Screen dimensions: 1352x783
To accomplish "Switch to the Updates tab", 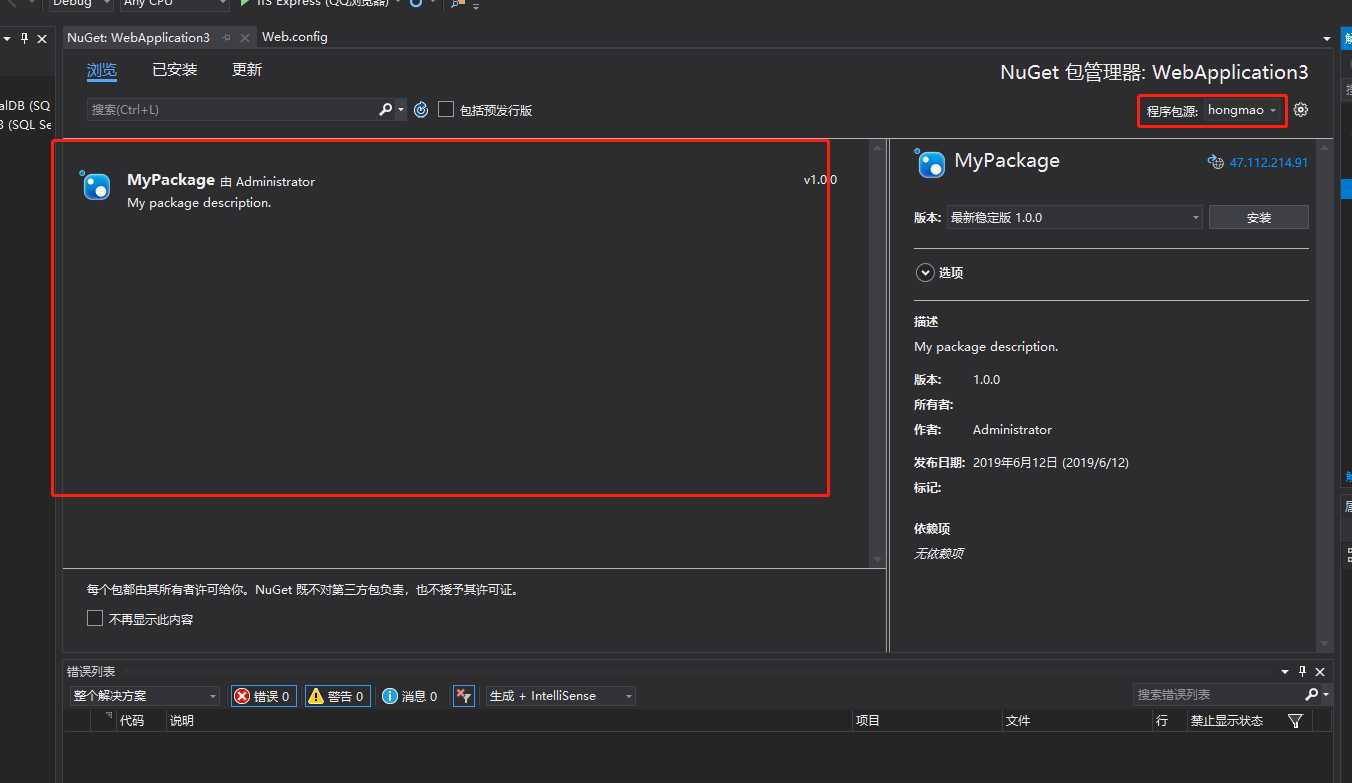I will tap(247, 70).
